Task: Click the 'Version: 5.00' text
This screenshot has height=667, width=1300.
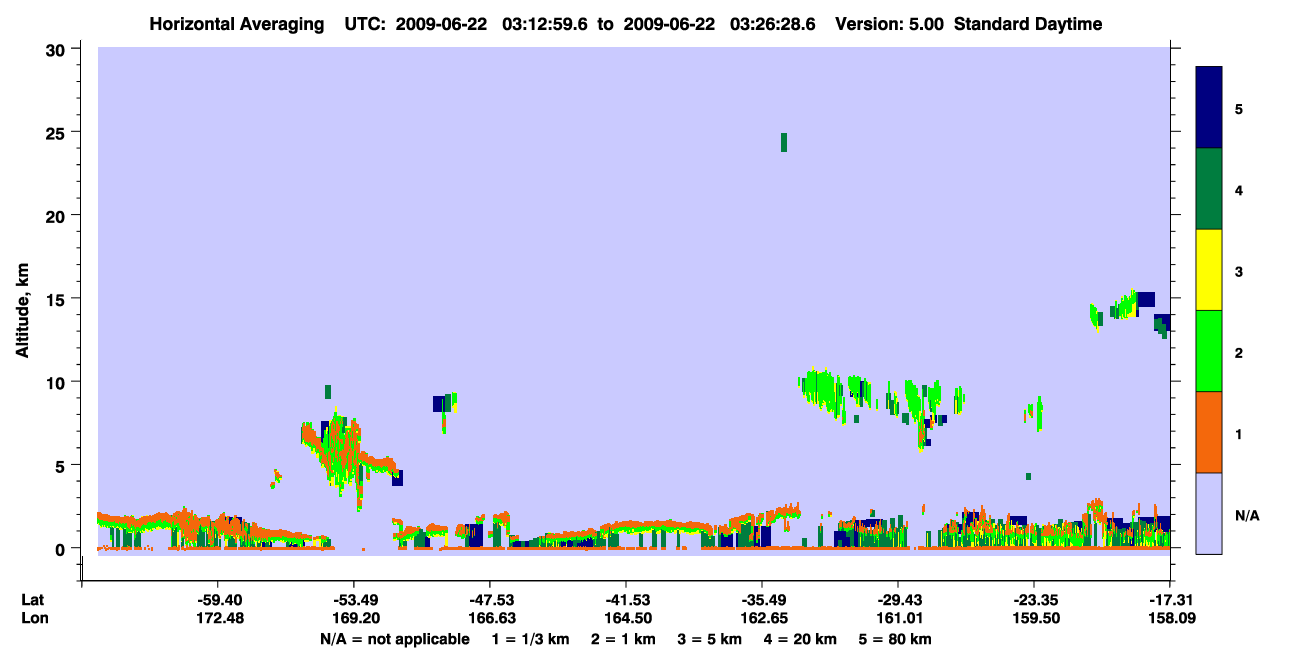Action: [x=888, y=25]
